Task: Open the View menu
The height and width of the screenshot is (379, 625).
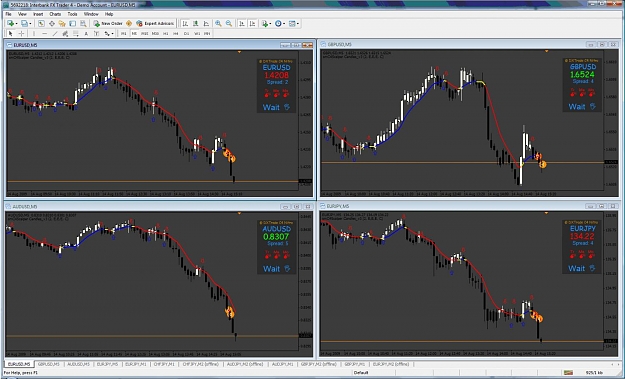Action: click(x=22, y=14)
